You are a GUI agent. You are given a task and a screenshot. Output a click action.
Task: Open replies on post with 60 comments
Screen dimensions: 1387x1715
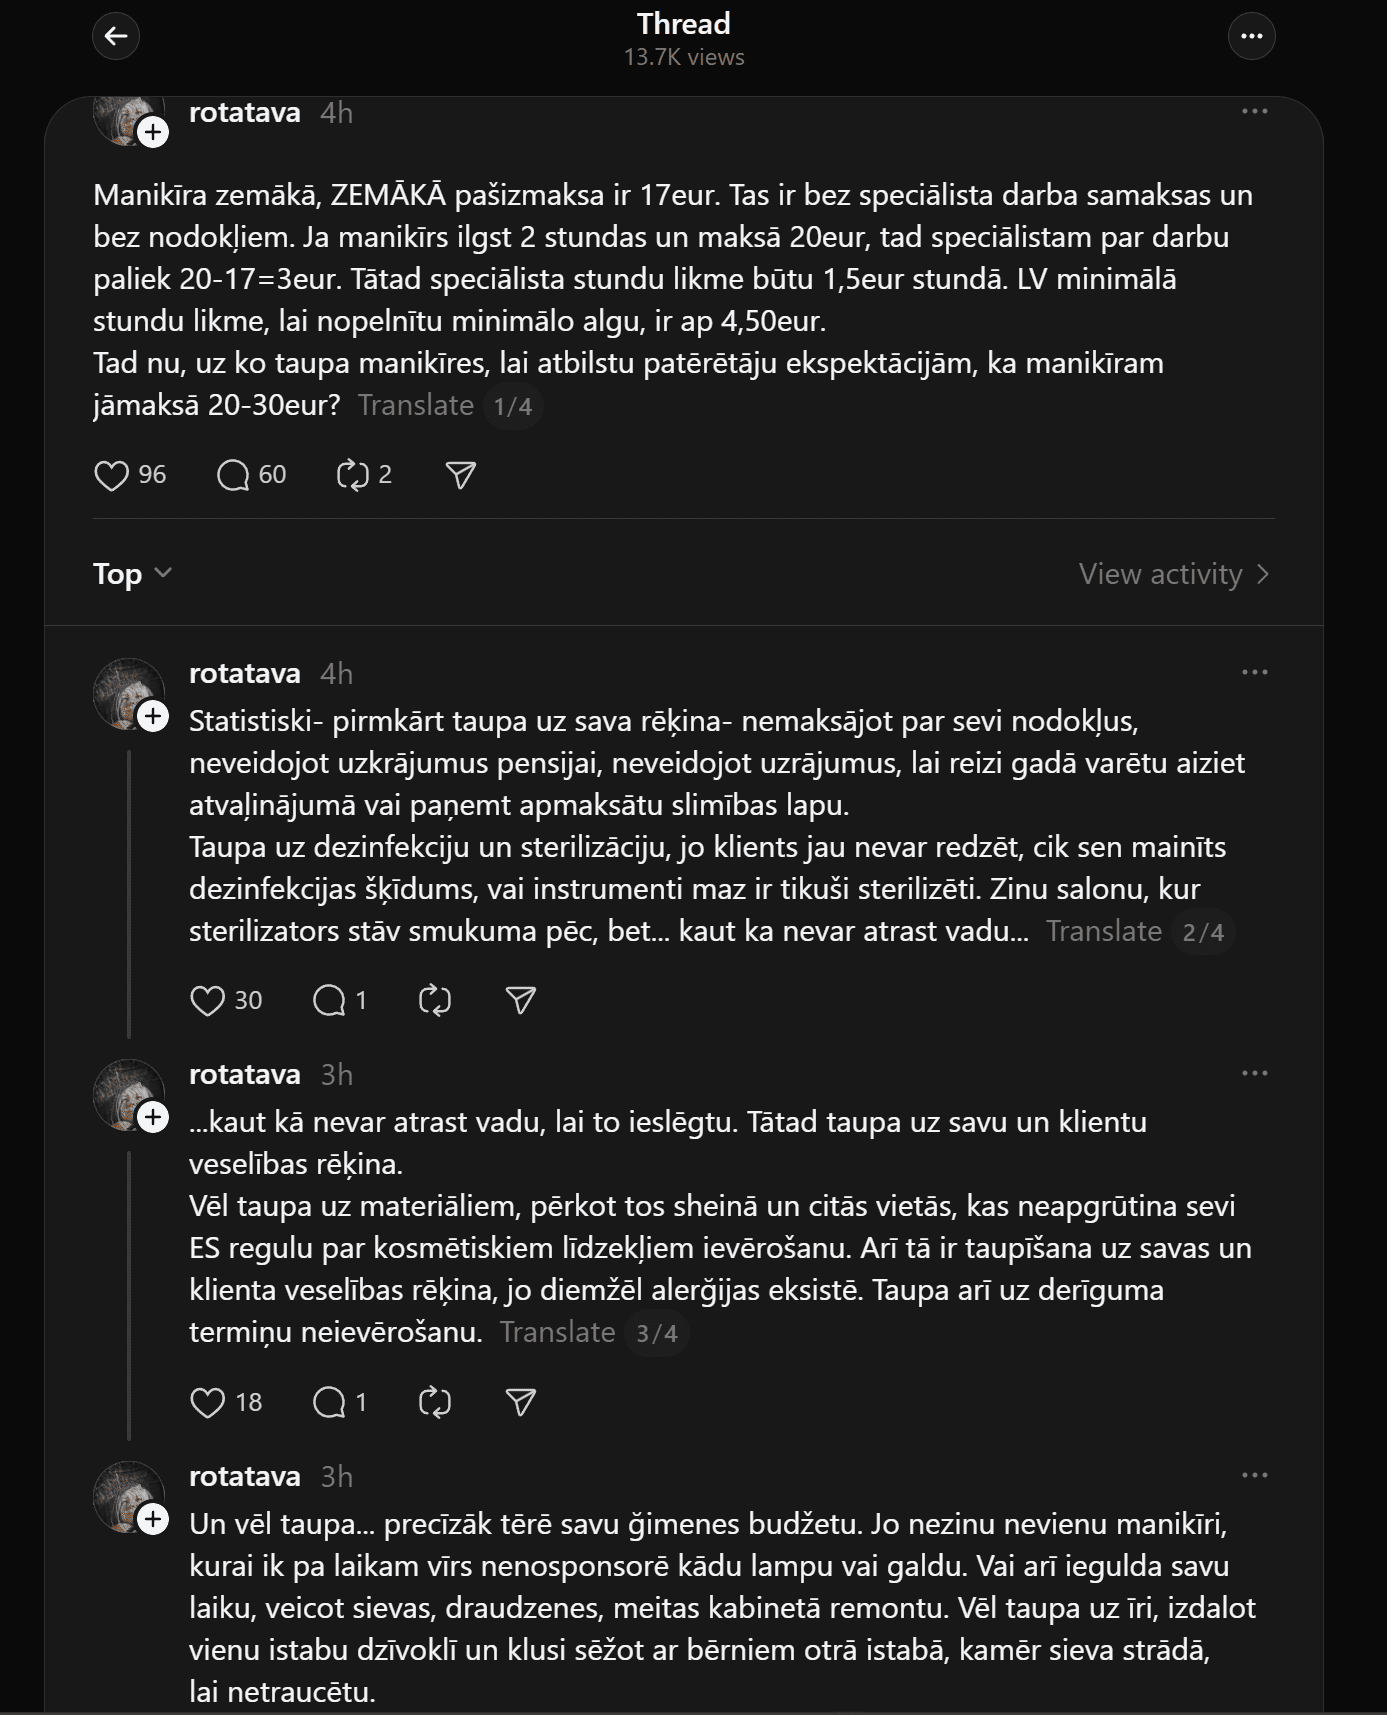click(233, 475)
